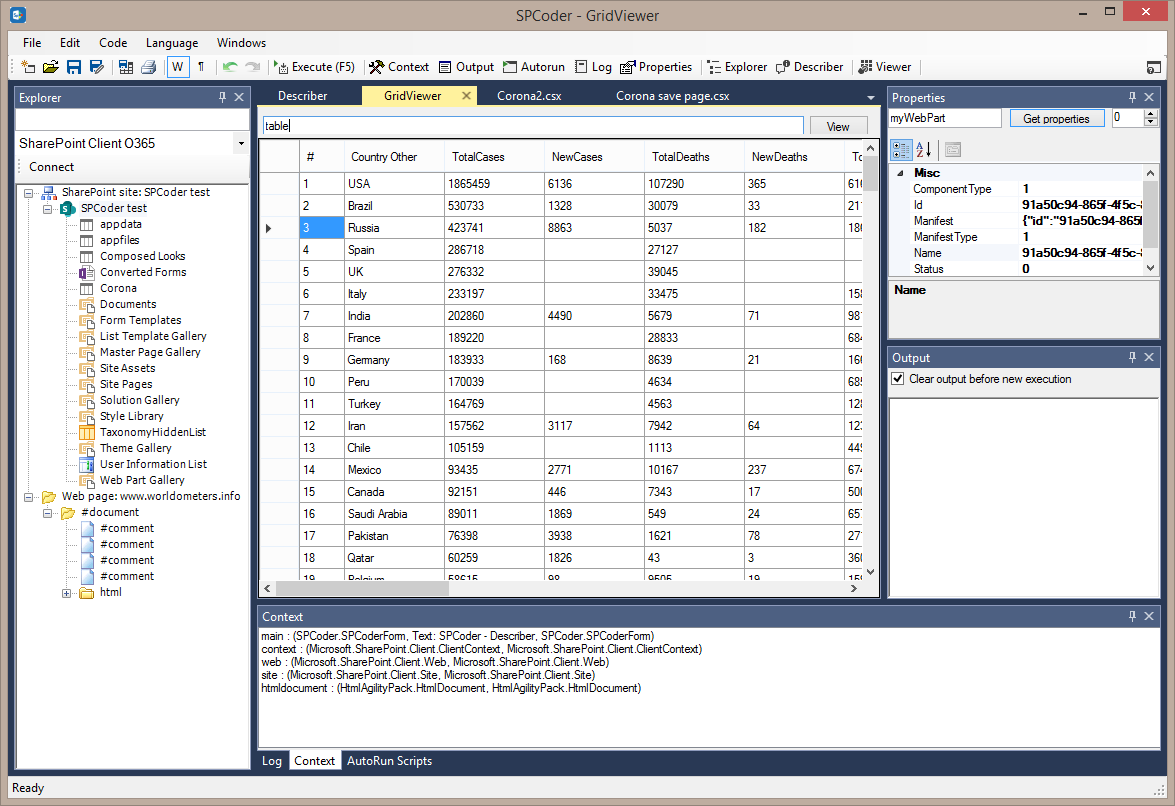Open the Language menu
Screen dimensions: 1175x806
(x=172, y=43)
